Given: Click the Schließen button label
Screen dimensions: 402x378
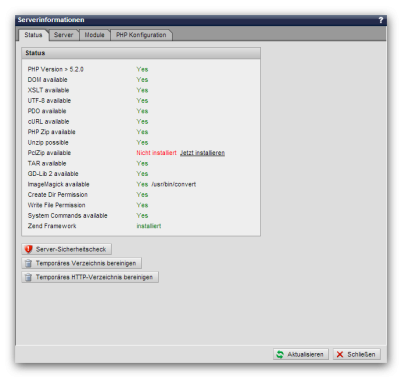Looking at the screenshot, I should click(361, 354).
